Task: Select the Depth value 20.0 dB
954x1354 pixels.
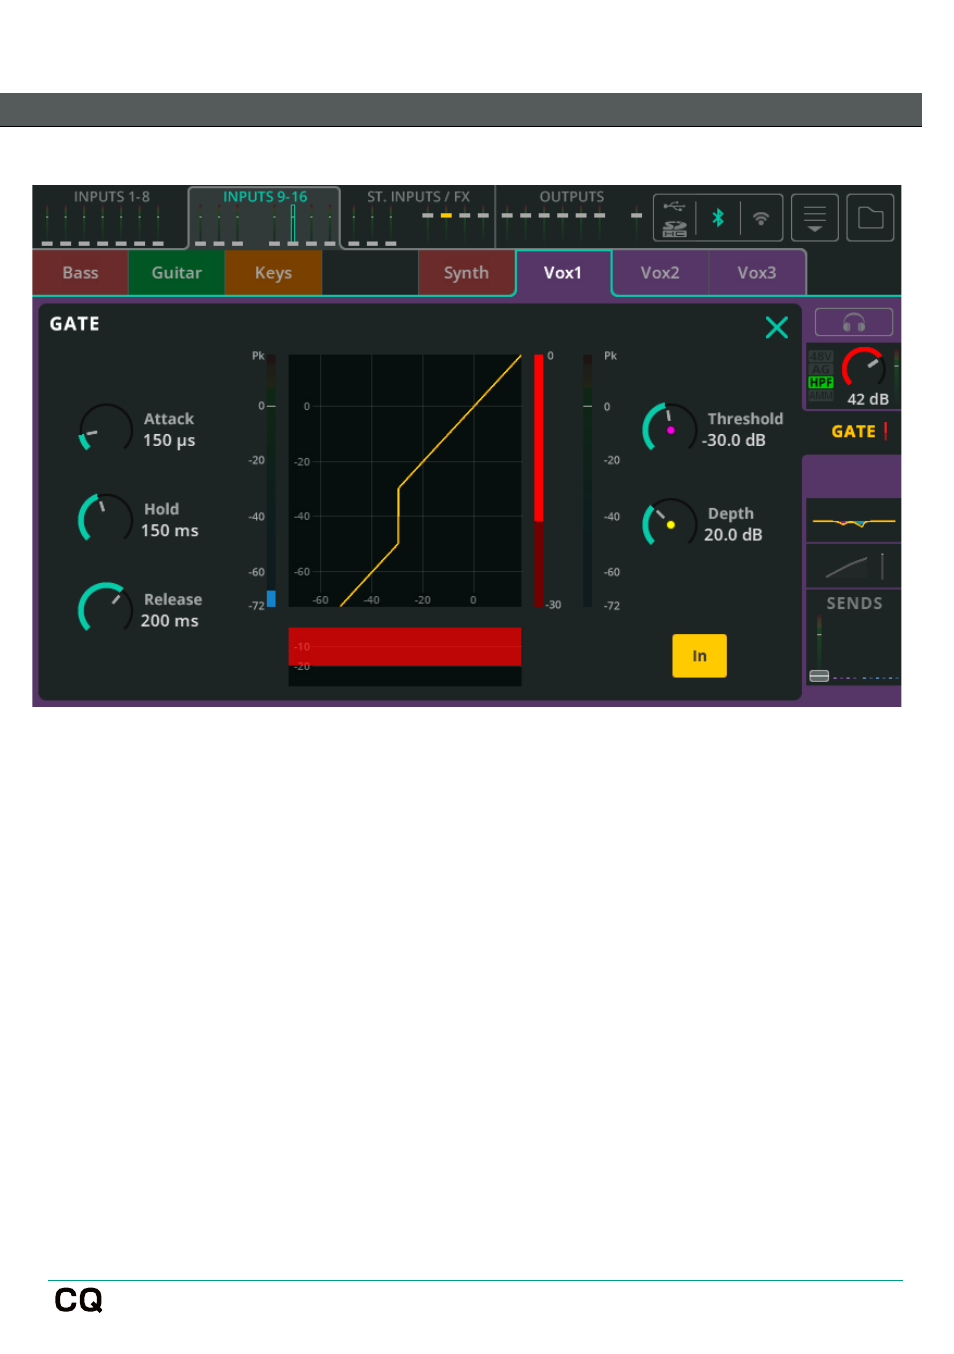Action: pos(733,535)
